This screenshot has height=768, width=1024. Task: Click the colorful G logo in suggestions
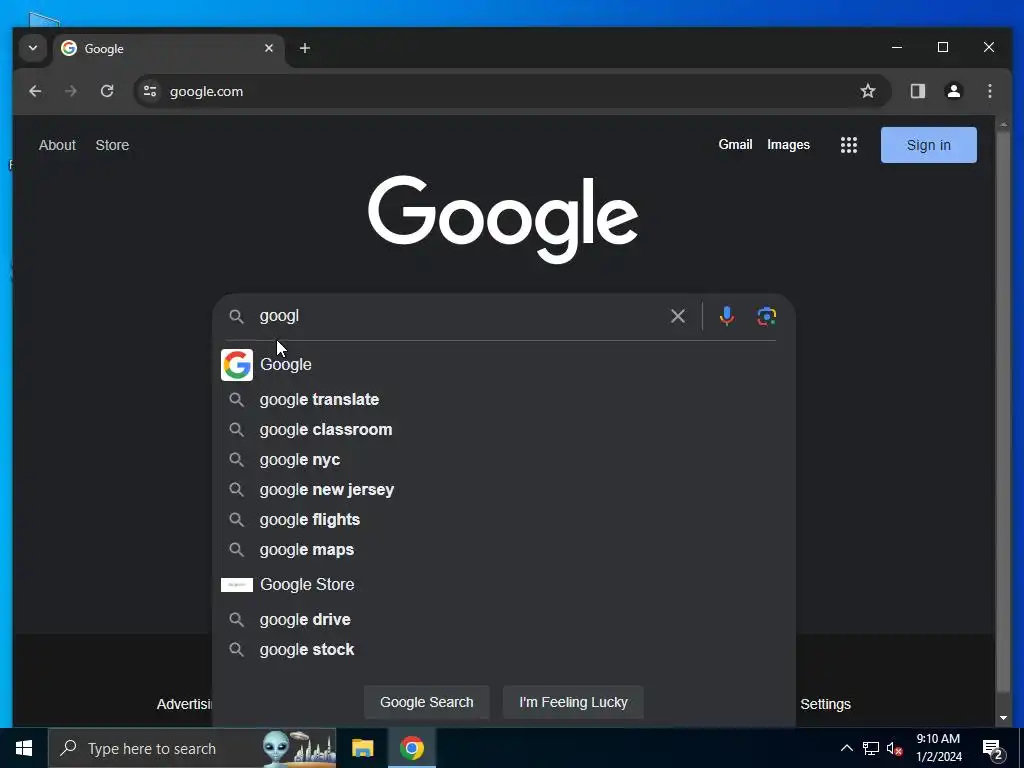[x=237, y=364]
